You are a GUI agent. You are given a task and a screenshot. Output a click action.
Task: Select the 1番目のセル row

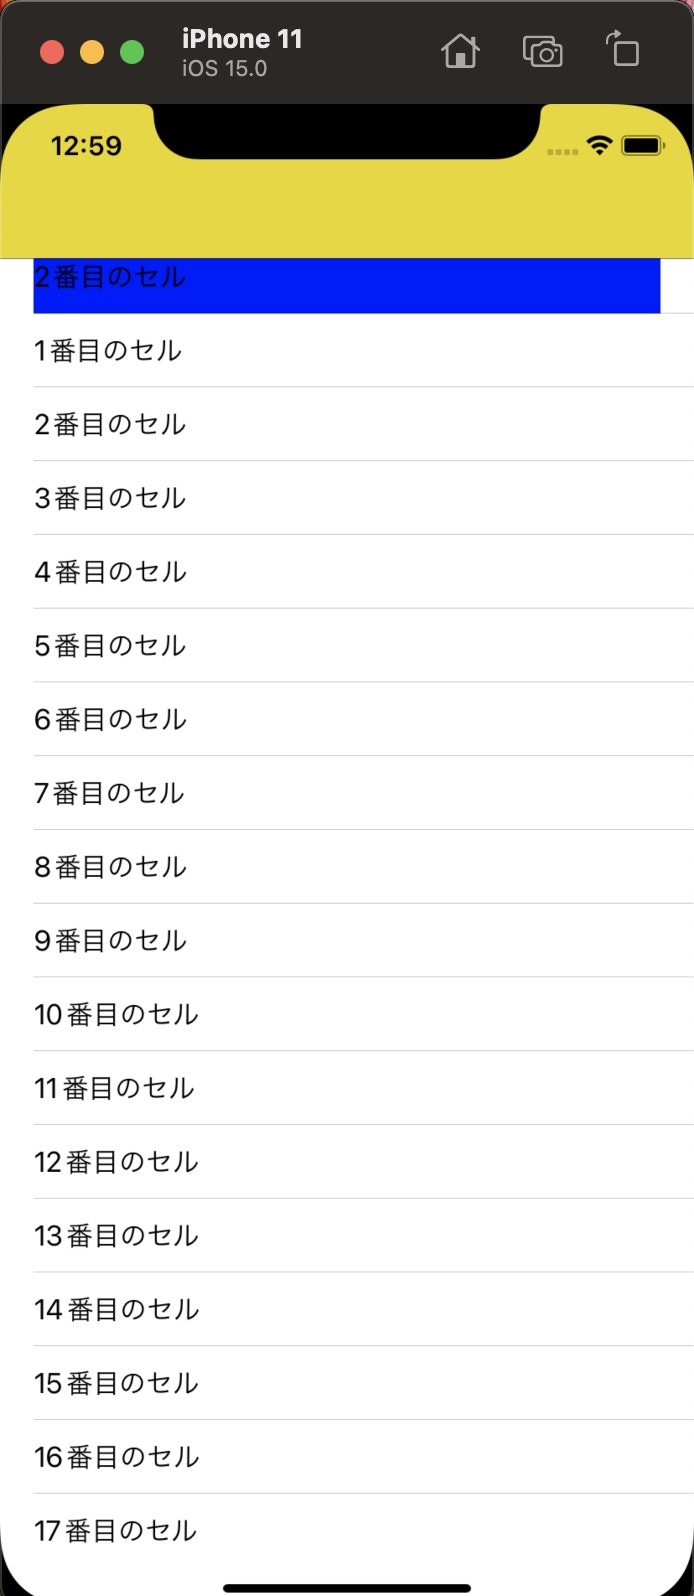click(345, 350)
